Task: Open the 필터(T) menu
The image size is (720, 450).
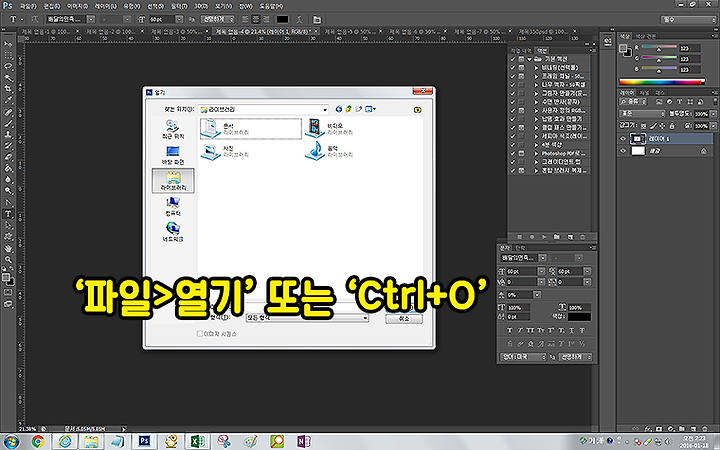Action: tap(179, 6)
